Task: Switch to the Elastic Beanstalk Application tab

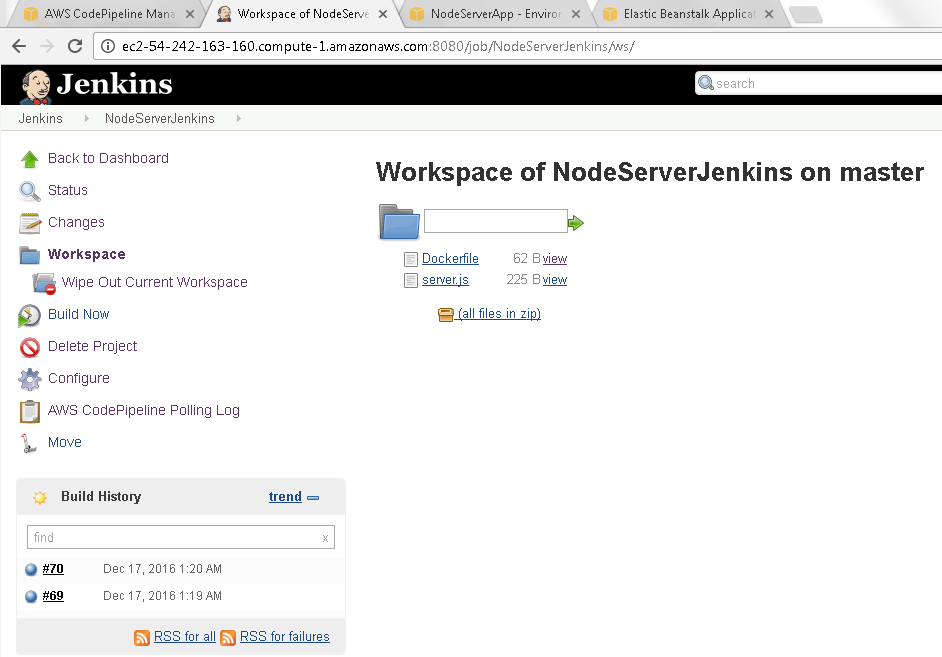Action: [688, 14]
